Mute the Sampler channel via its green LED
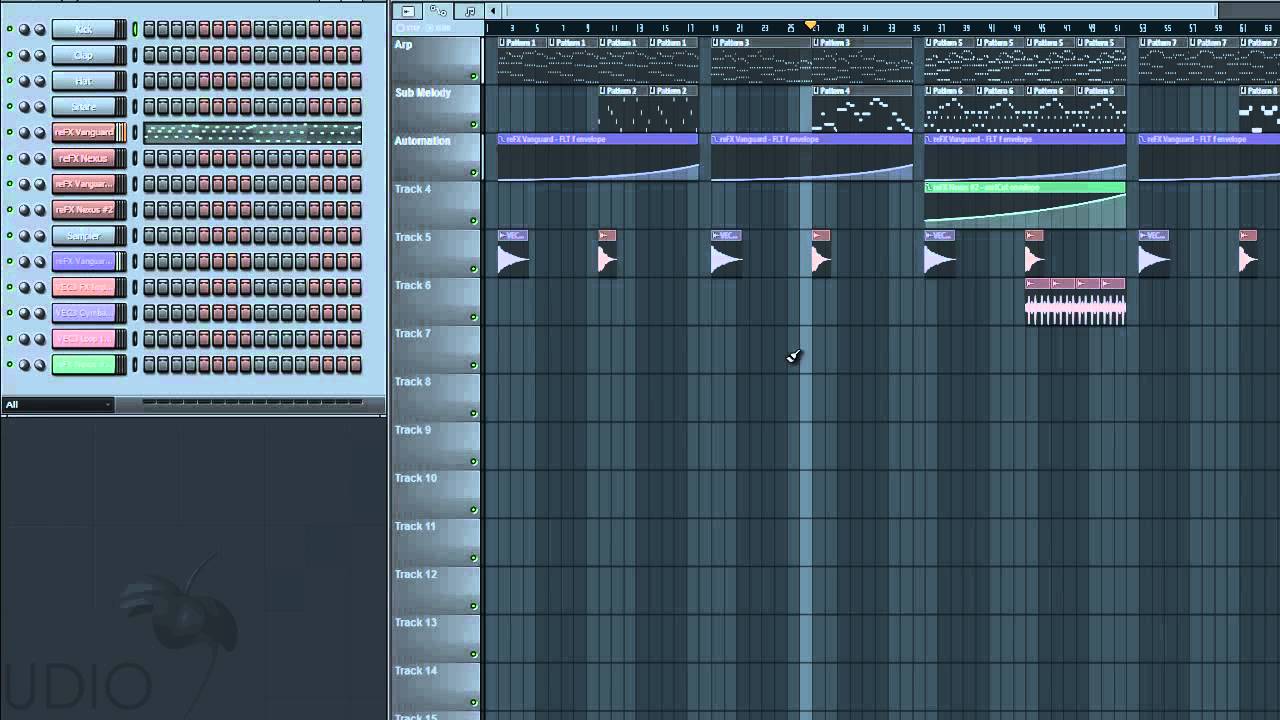This screenshot has width=1280, height=720. coord(10,236)
